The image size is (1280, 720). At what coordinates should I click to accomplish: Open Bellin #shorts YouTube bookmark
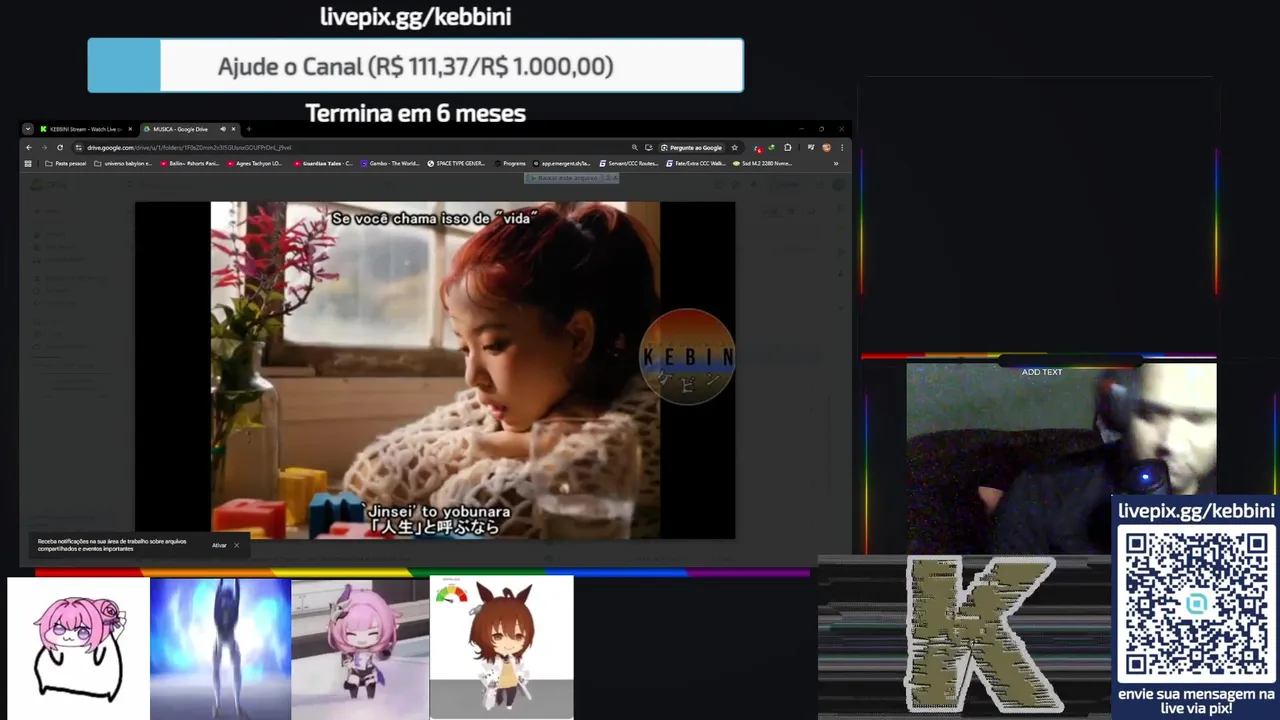190,163
